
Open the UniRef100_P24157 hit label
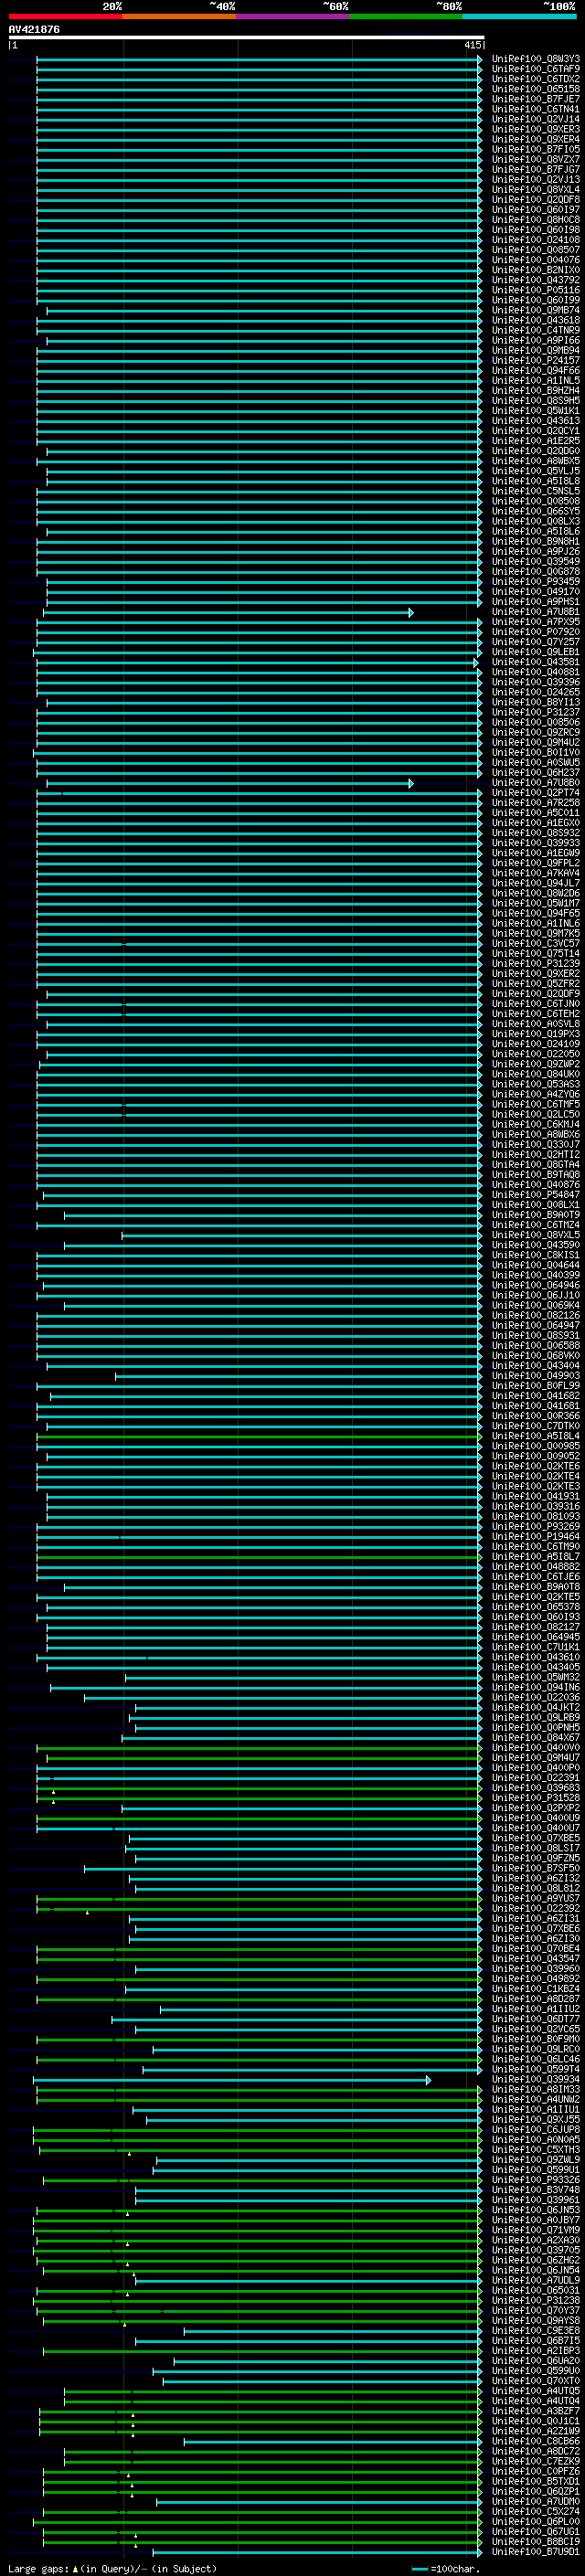pyautogui.click(x=535, y=360)
